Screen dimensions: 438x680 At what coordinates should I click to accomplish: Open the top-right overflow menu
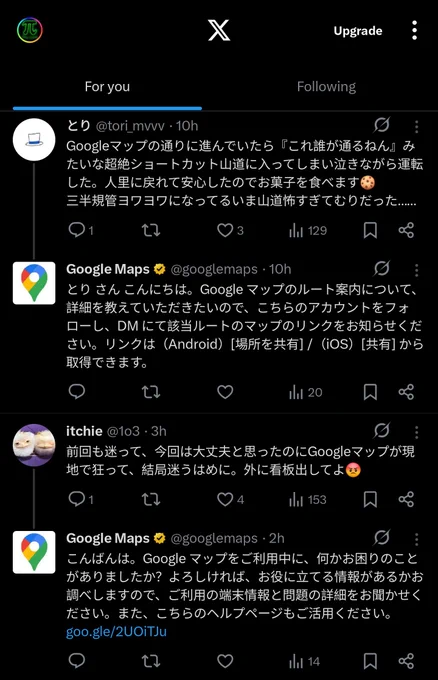click(x=415, y=30)
